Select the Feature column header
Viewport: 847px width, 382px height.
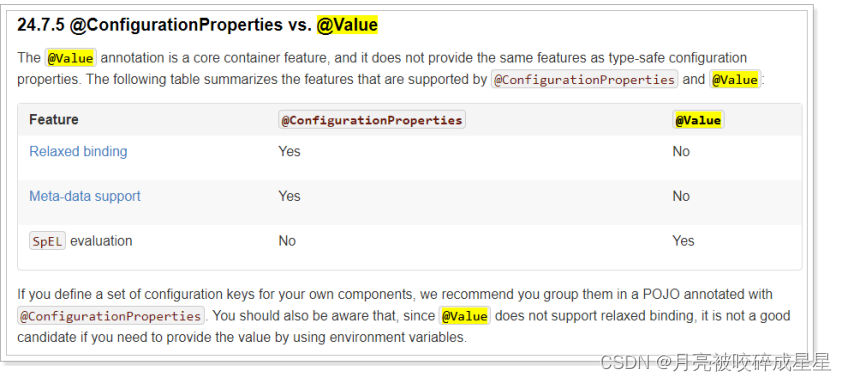pos(53,119)
